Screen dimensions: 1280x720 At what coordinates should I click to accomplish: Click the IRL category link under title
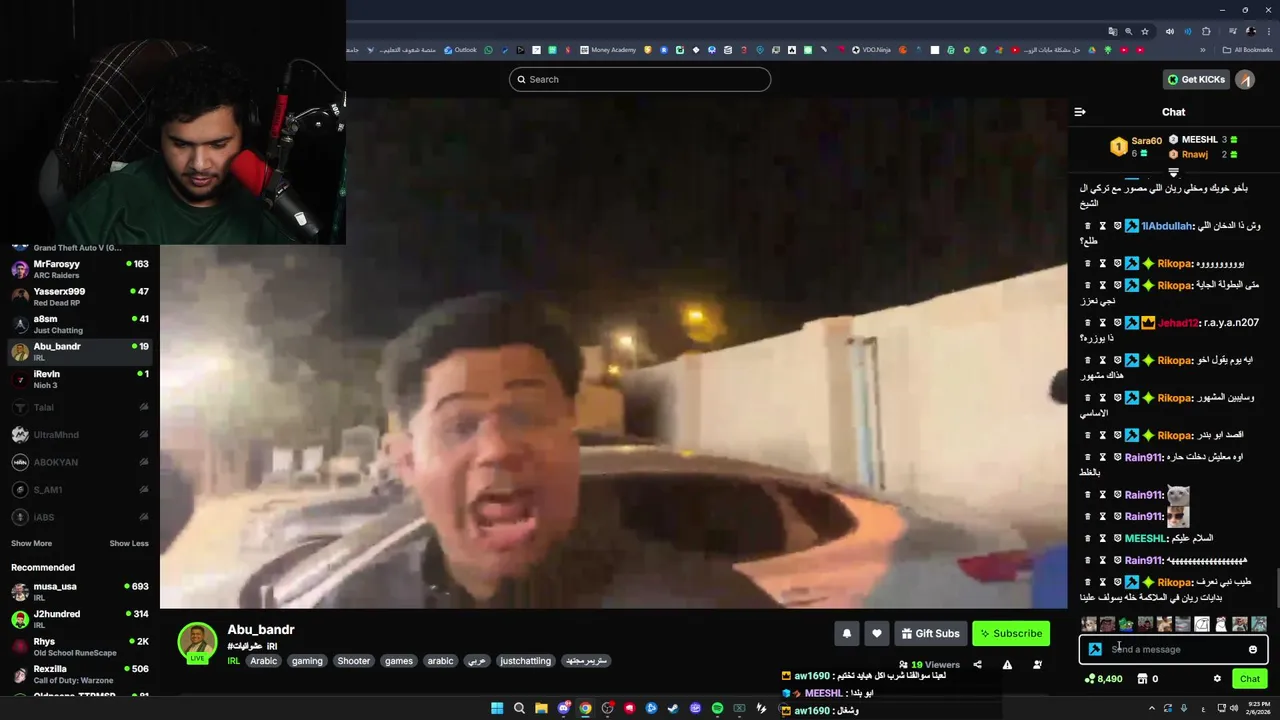[x=233, y=661]
